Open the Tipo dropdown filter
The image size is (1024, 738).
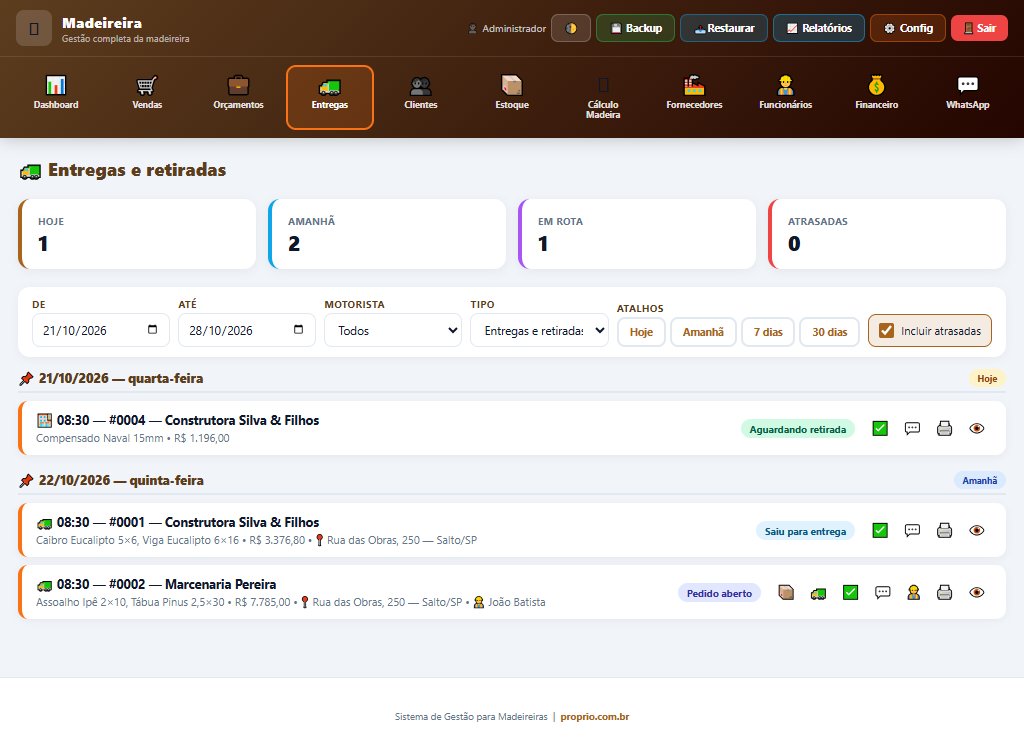[x=539, y=330]
